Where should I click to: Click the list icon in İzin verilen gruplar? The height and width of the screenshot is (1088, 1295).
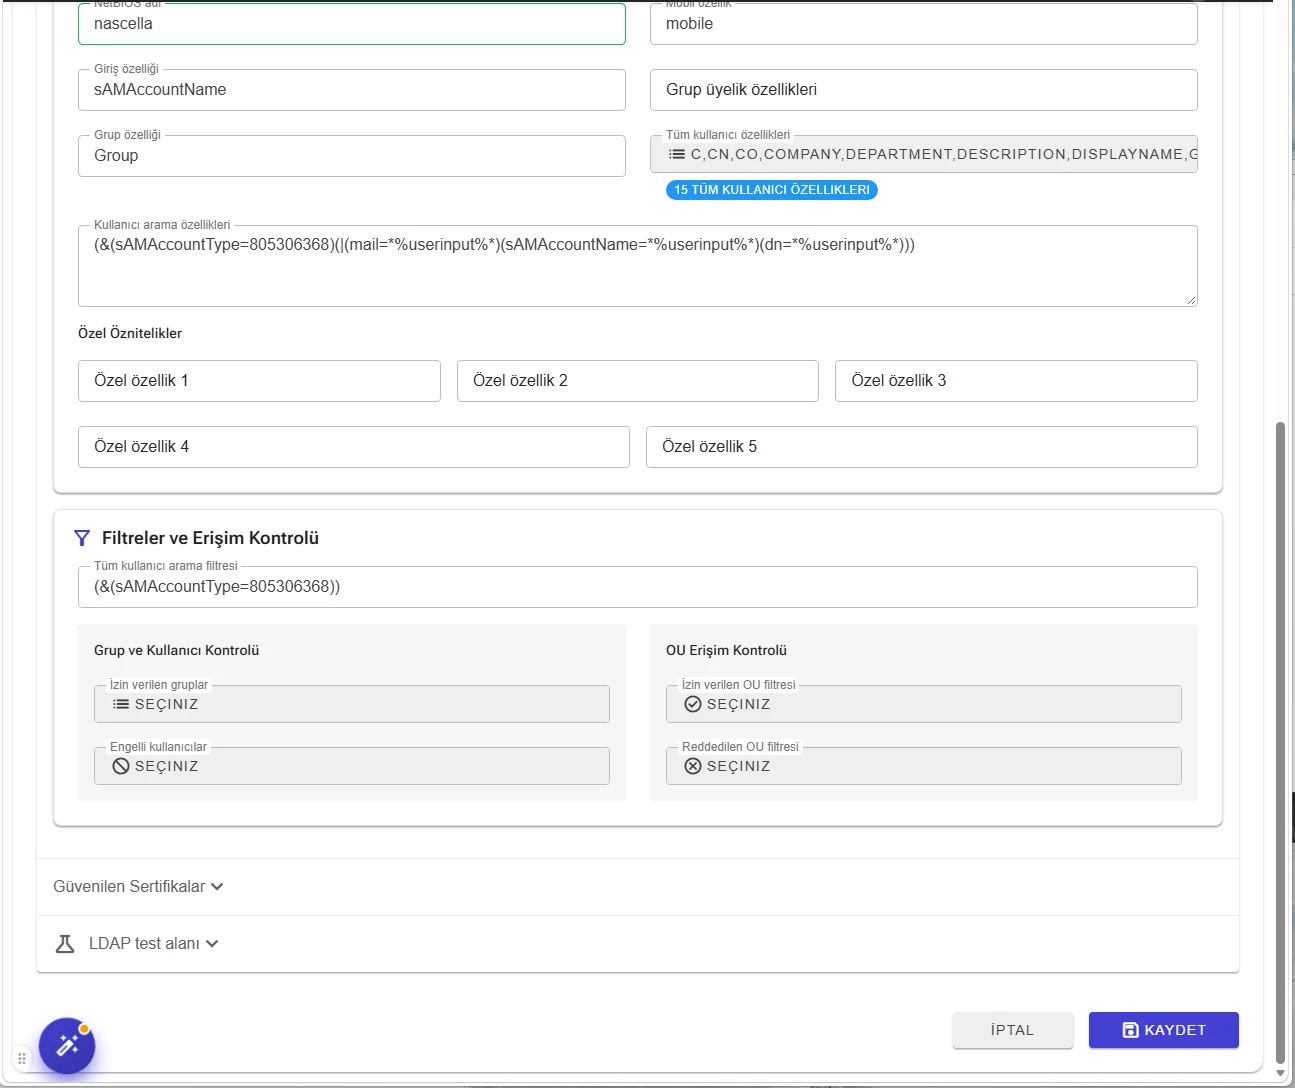click(x=121, y=704)
